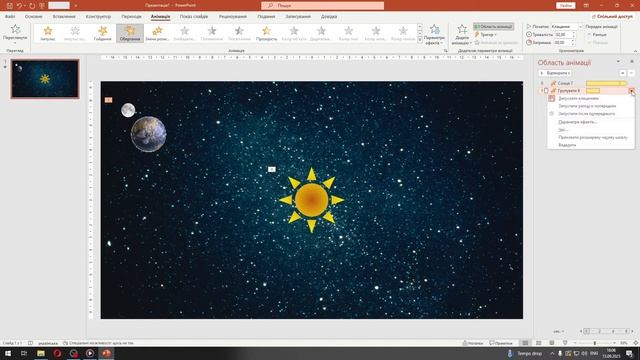This screenshot has height=360, width=640.
Task: Apply the grow/shrink animation with two stars
Action: pos(157,33)
